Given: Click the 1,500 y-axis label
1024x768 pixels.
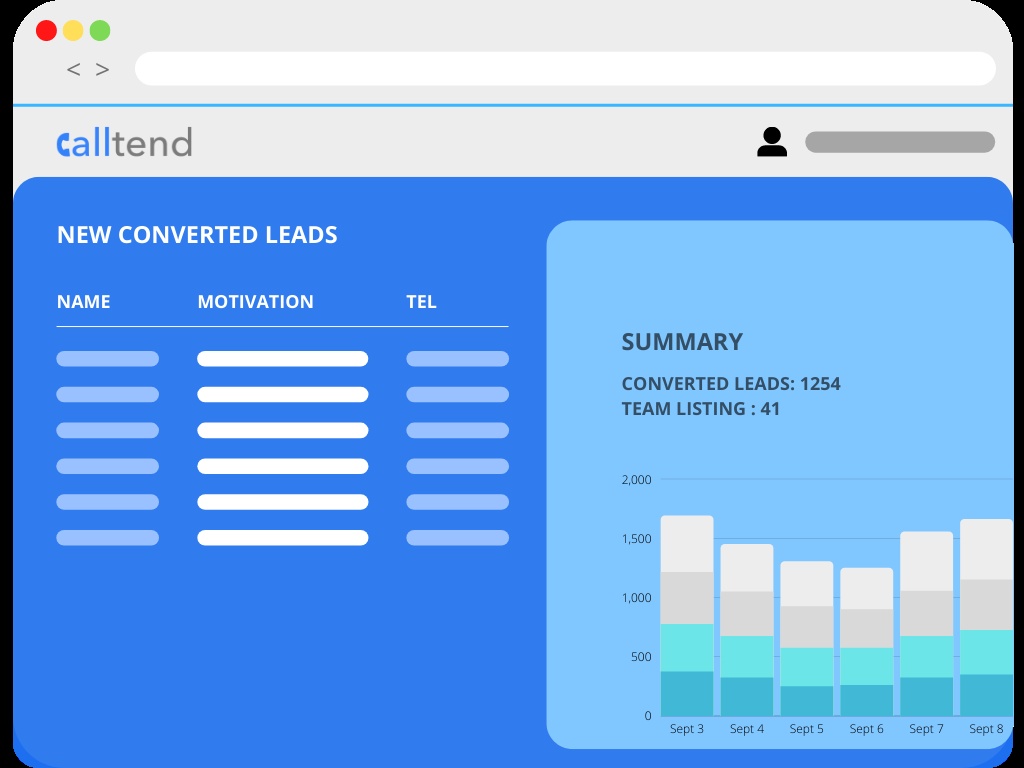Looking at the screenshot, I should tap(636, 539).
